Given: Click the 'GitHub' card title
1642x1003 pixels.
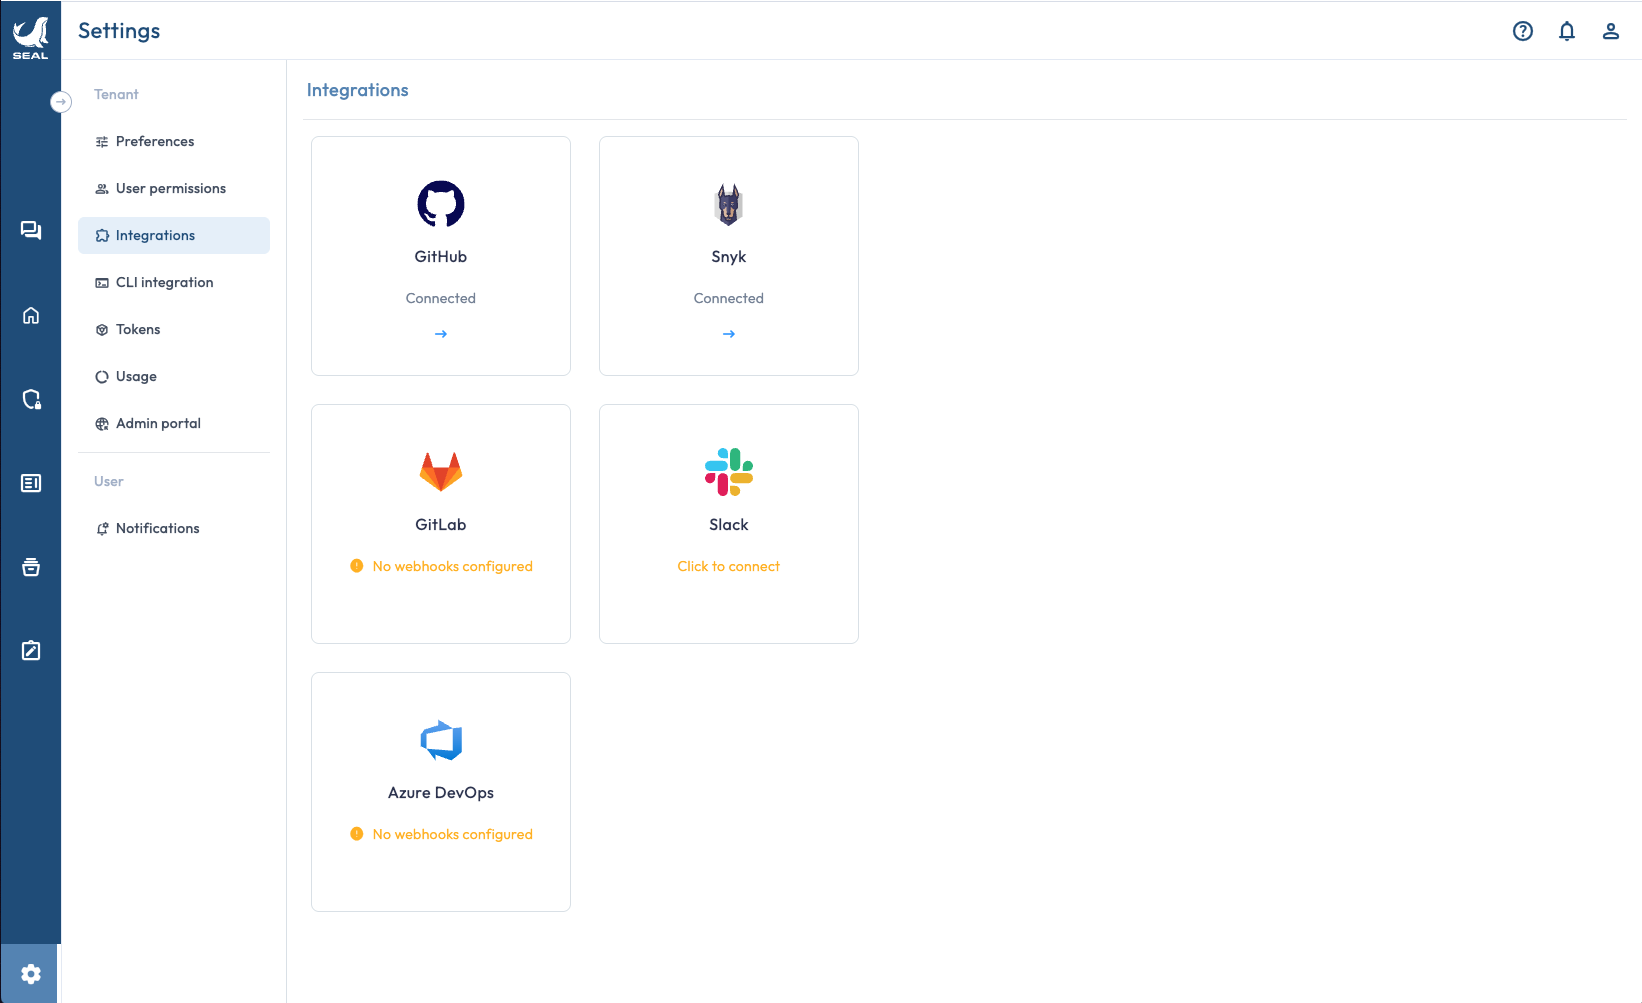Looking at the screenshot, I should (x=441, y=256).
